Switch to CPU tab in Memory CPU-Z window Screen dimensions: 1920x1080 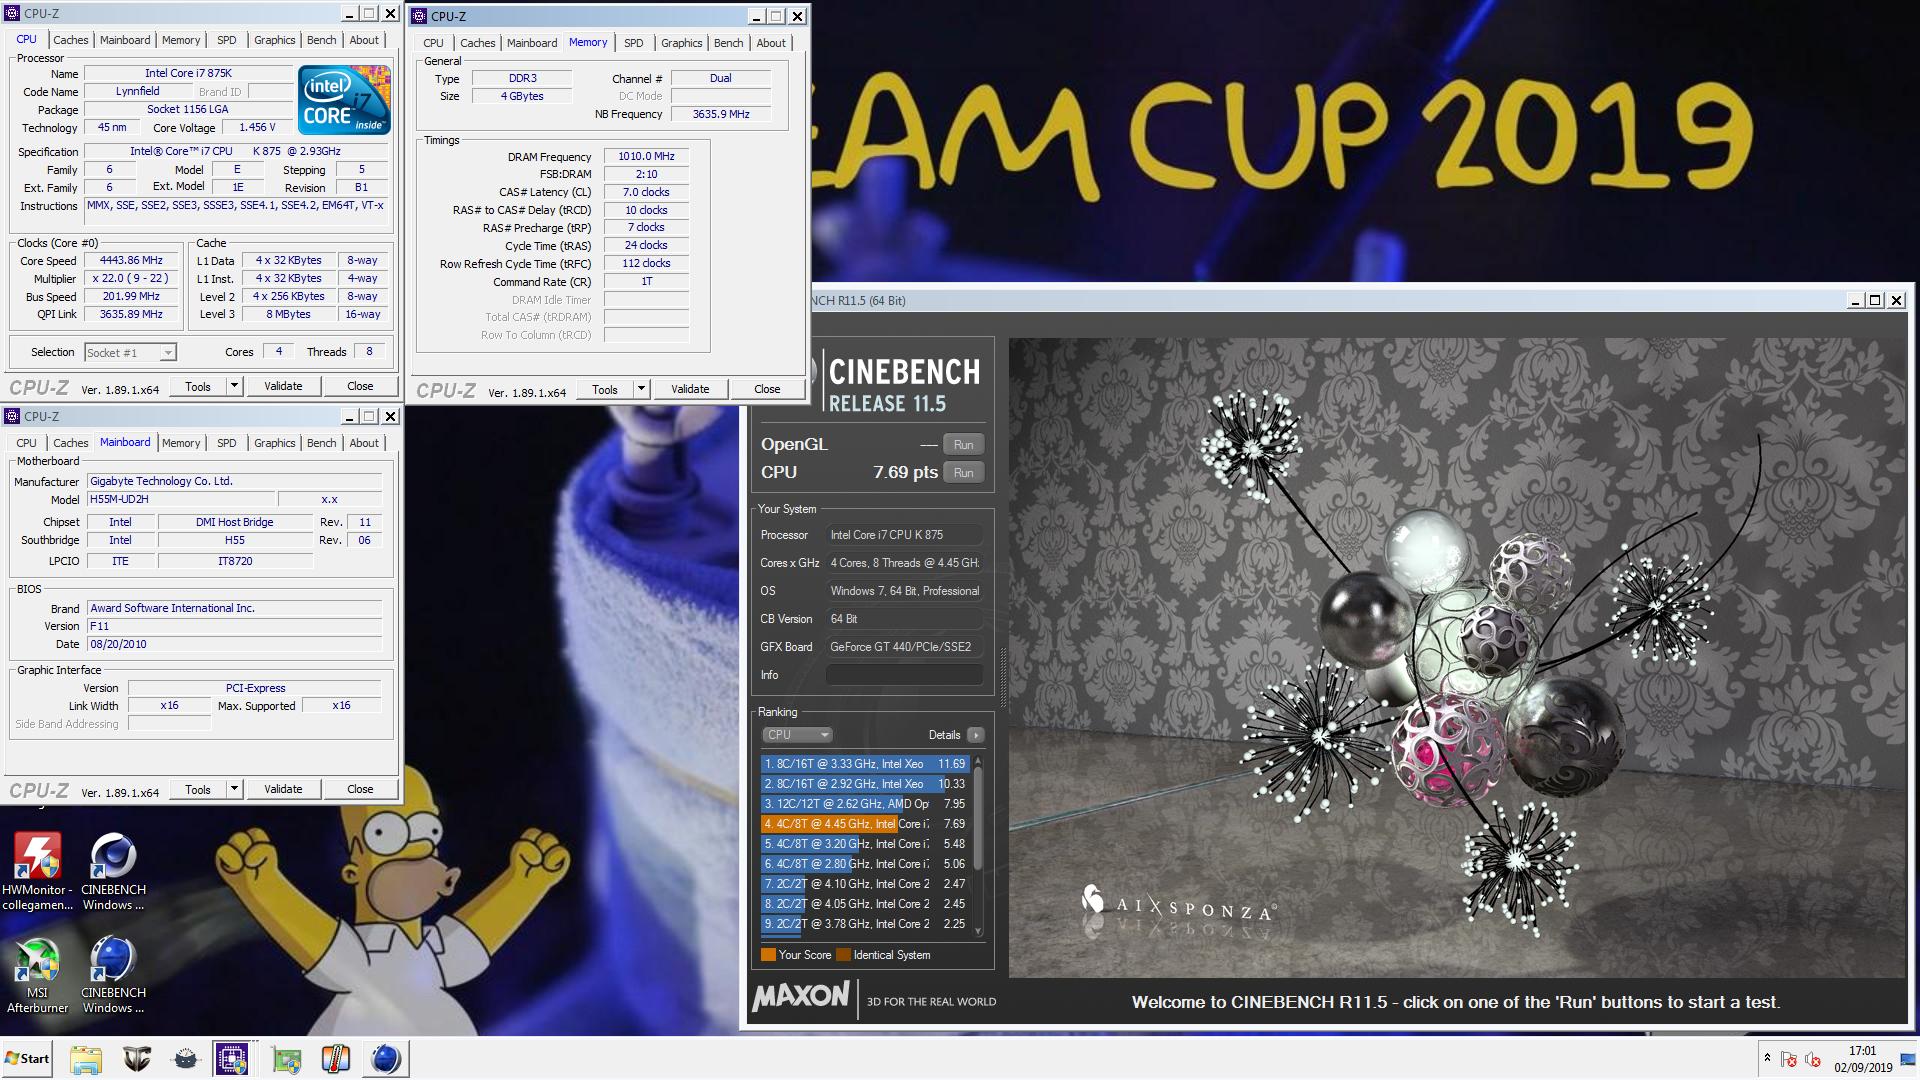(x=433, y=43)
